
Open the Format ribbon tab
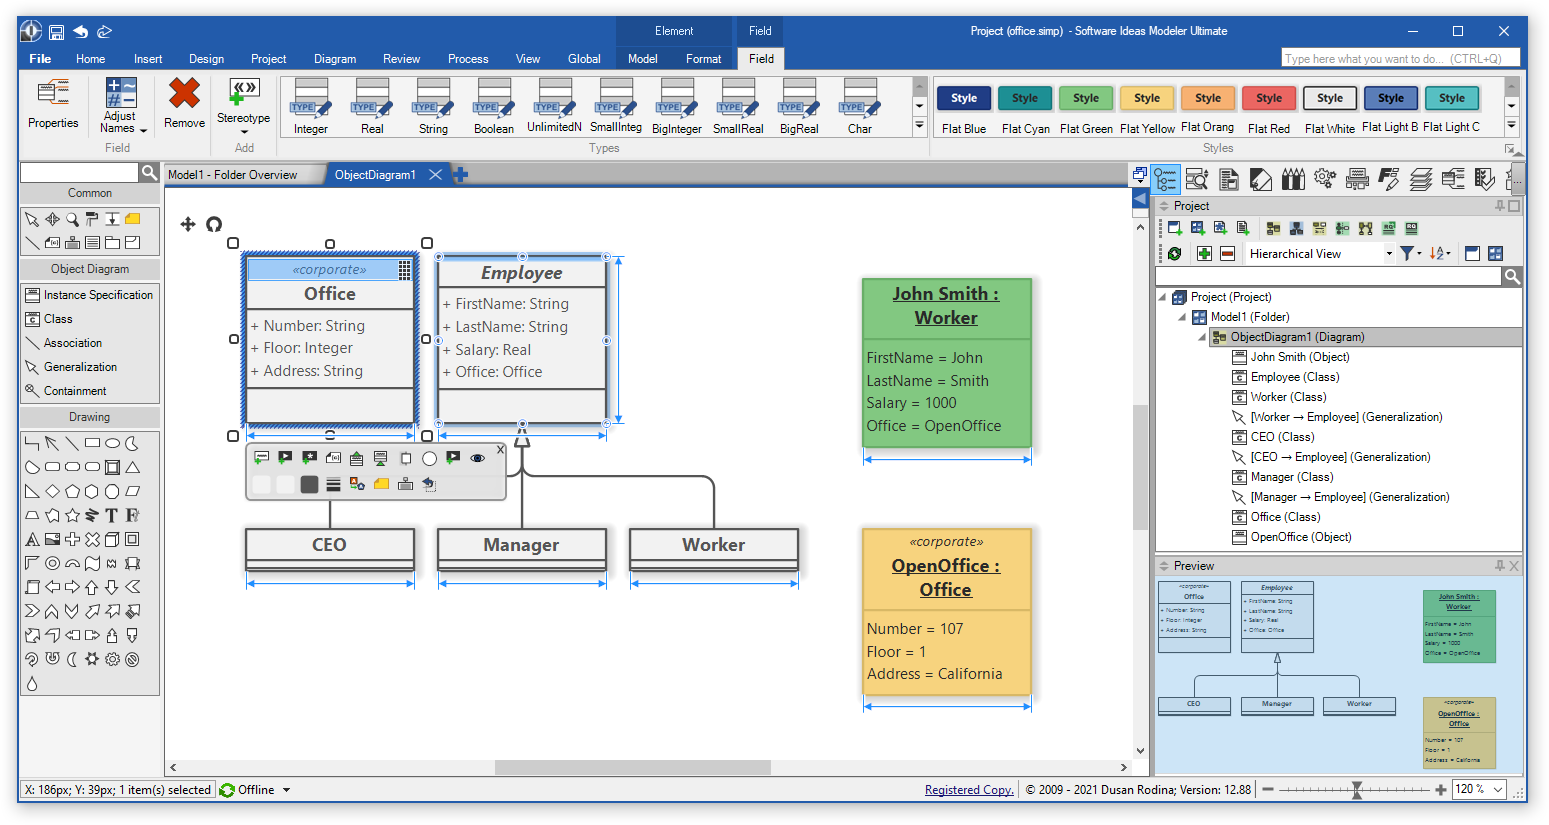click(x=703, y=59)
